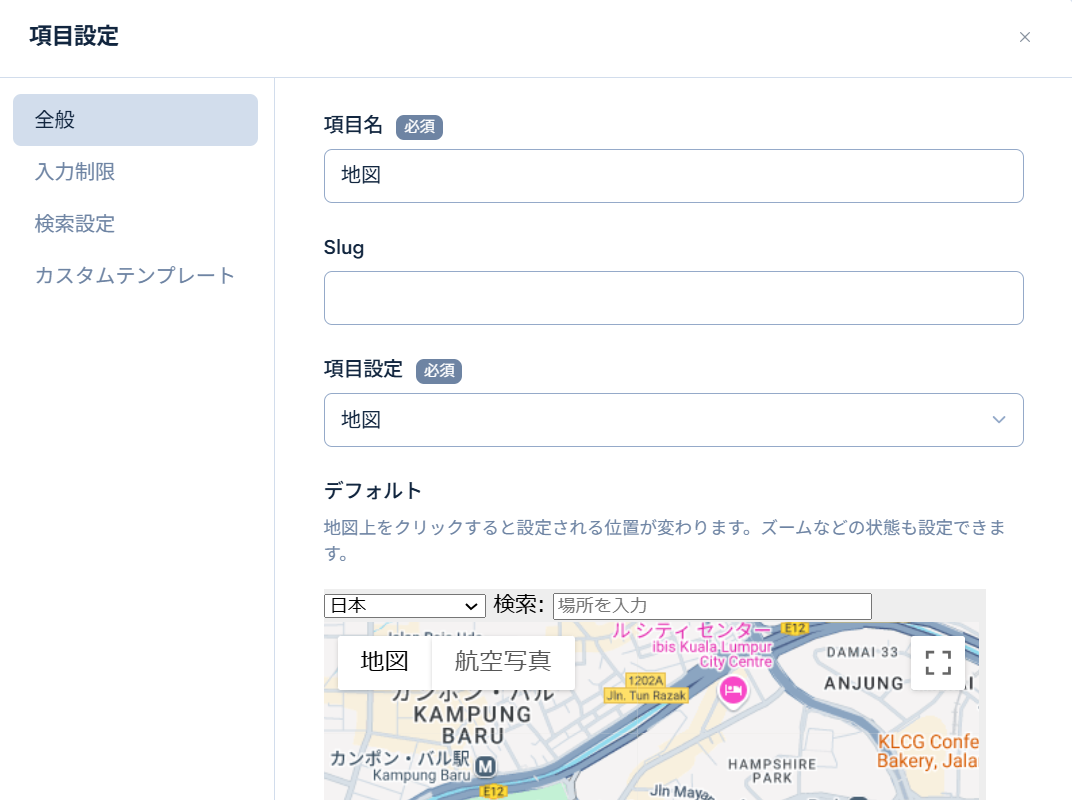Click the ibis Kuala Lumpur City Centre label
The height and width of the screenshot is (800, 1072).
click(710, 653)
